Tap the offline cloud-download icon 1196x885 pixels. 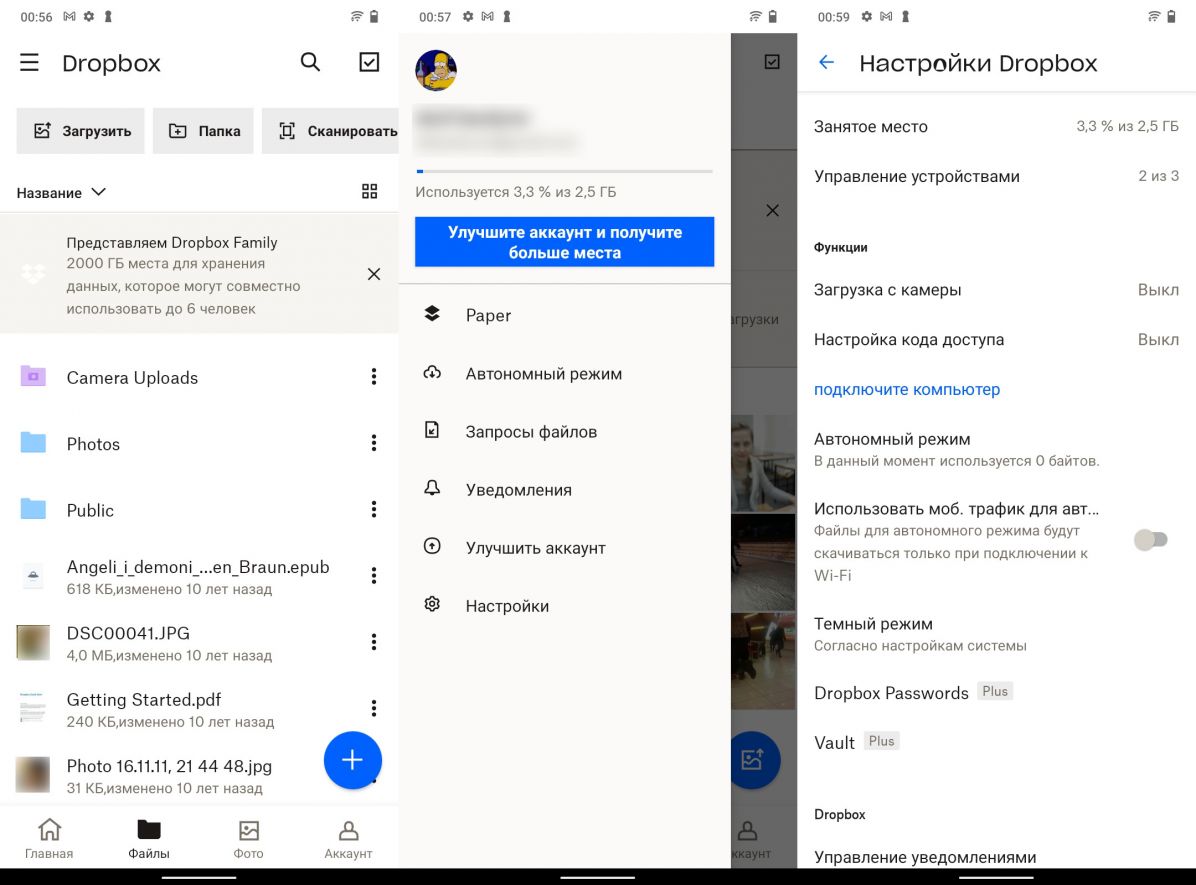432,372
